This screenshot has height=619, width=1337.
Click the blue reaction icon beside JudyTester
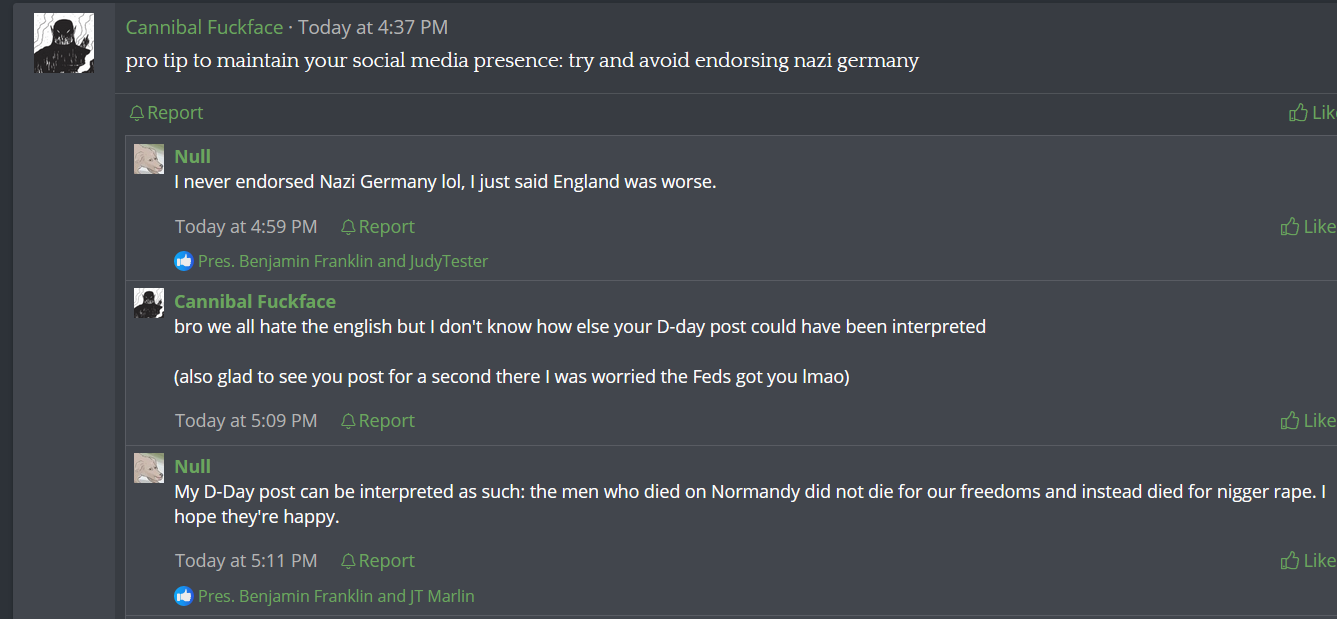coord(183,261)
